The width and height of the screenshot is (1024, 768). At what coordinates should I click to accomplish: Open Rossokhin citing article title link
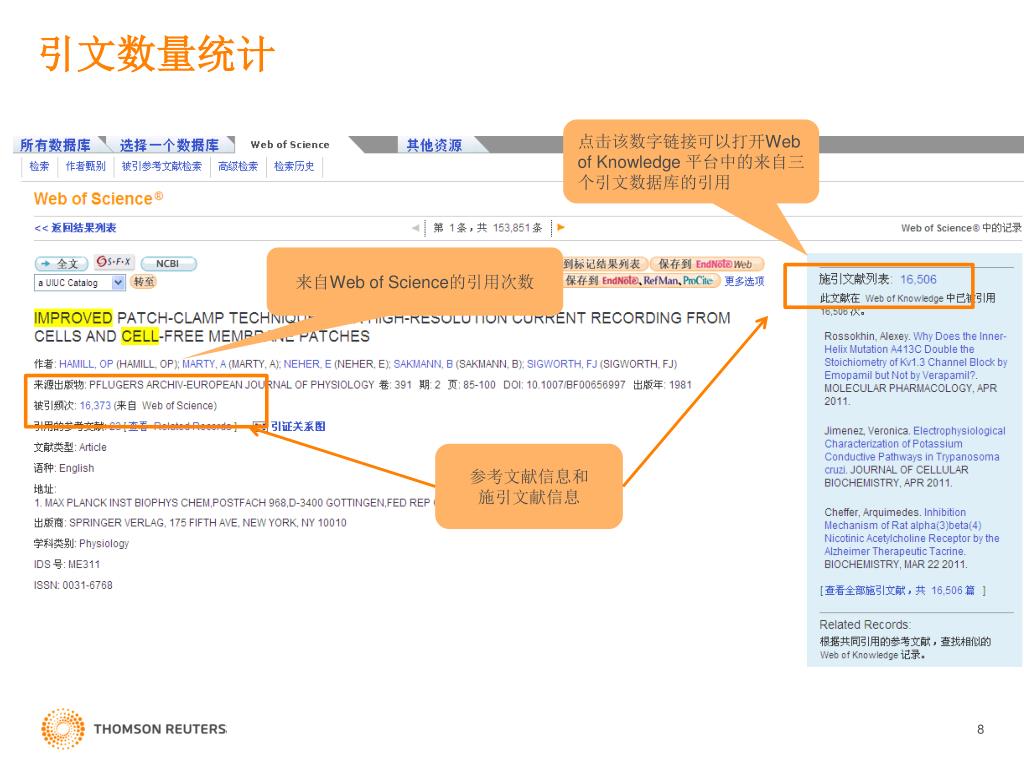(x=915, y=356)
